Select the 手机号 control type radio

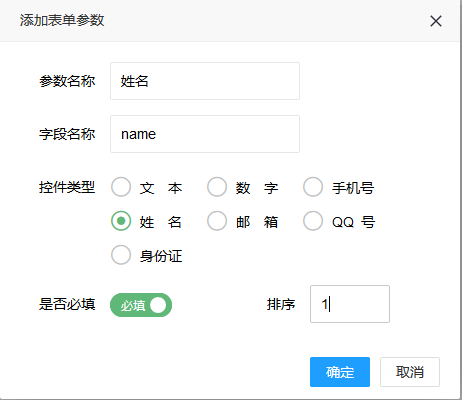[313, 187]
